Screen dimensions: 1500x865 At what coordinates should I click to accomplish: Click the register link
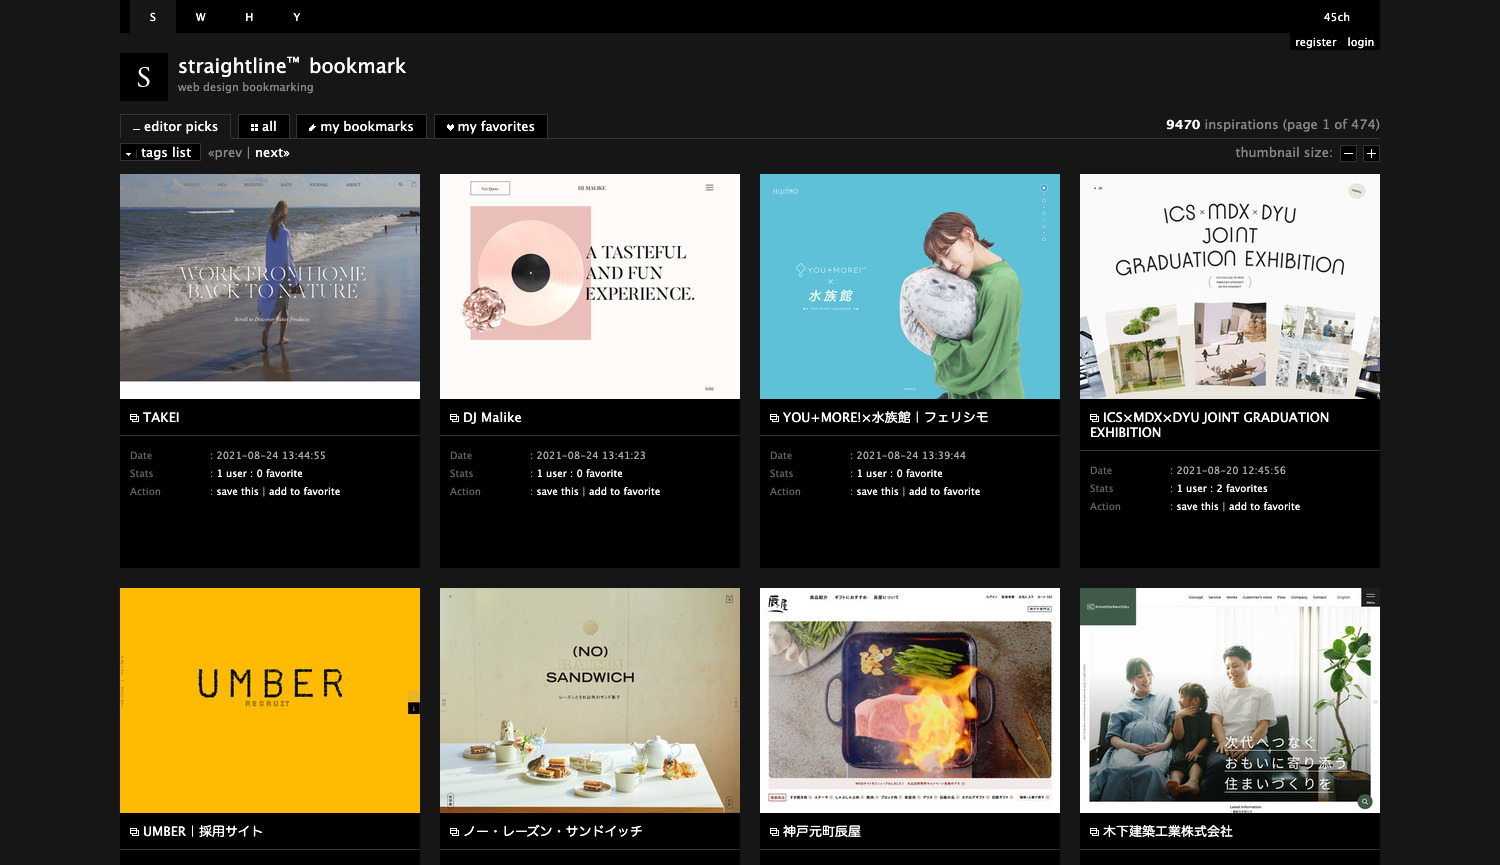[1315, 42]
